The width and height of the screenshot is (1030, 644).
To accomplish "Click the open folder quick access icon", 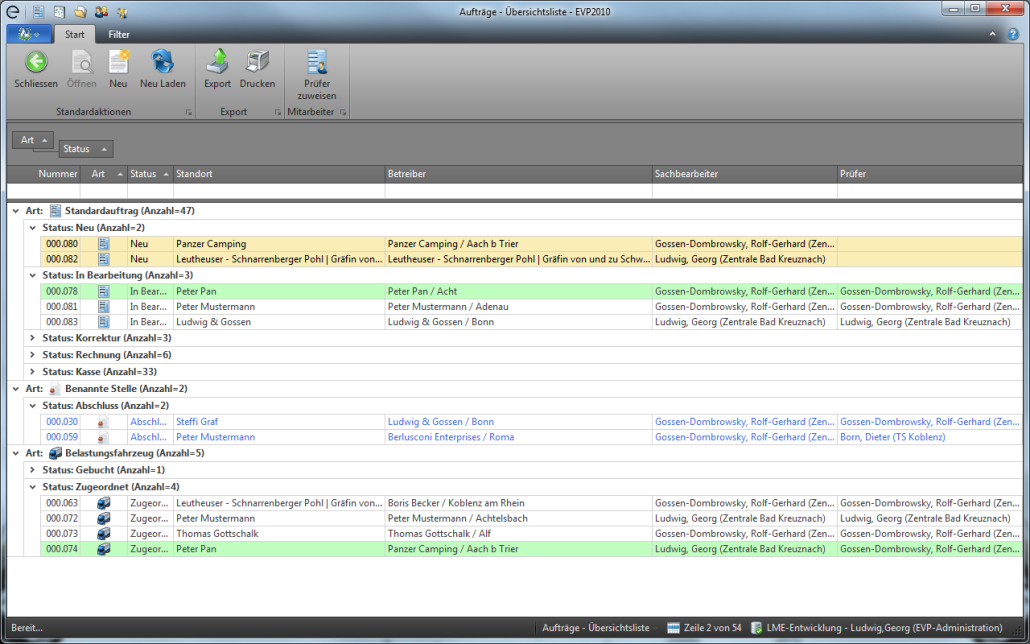I will pyautogui.click(x=80, y=12).
